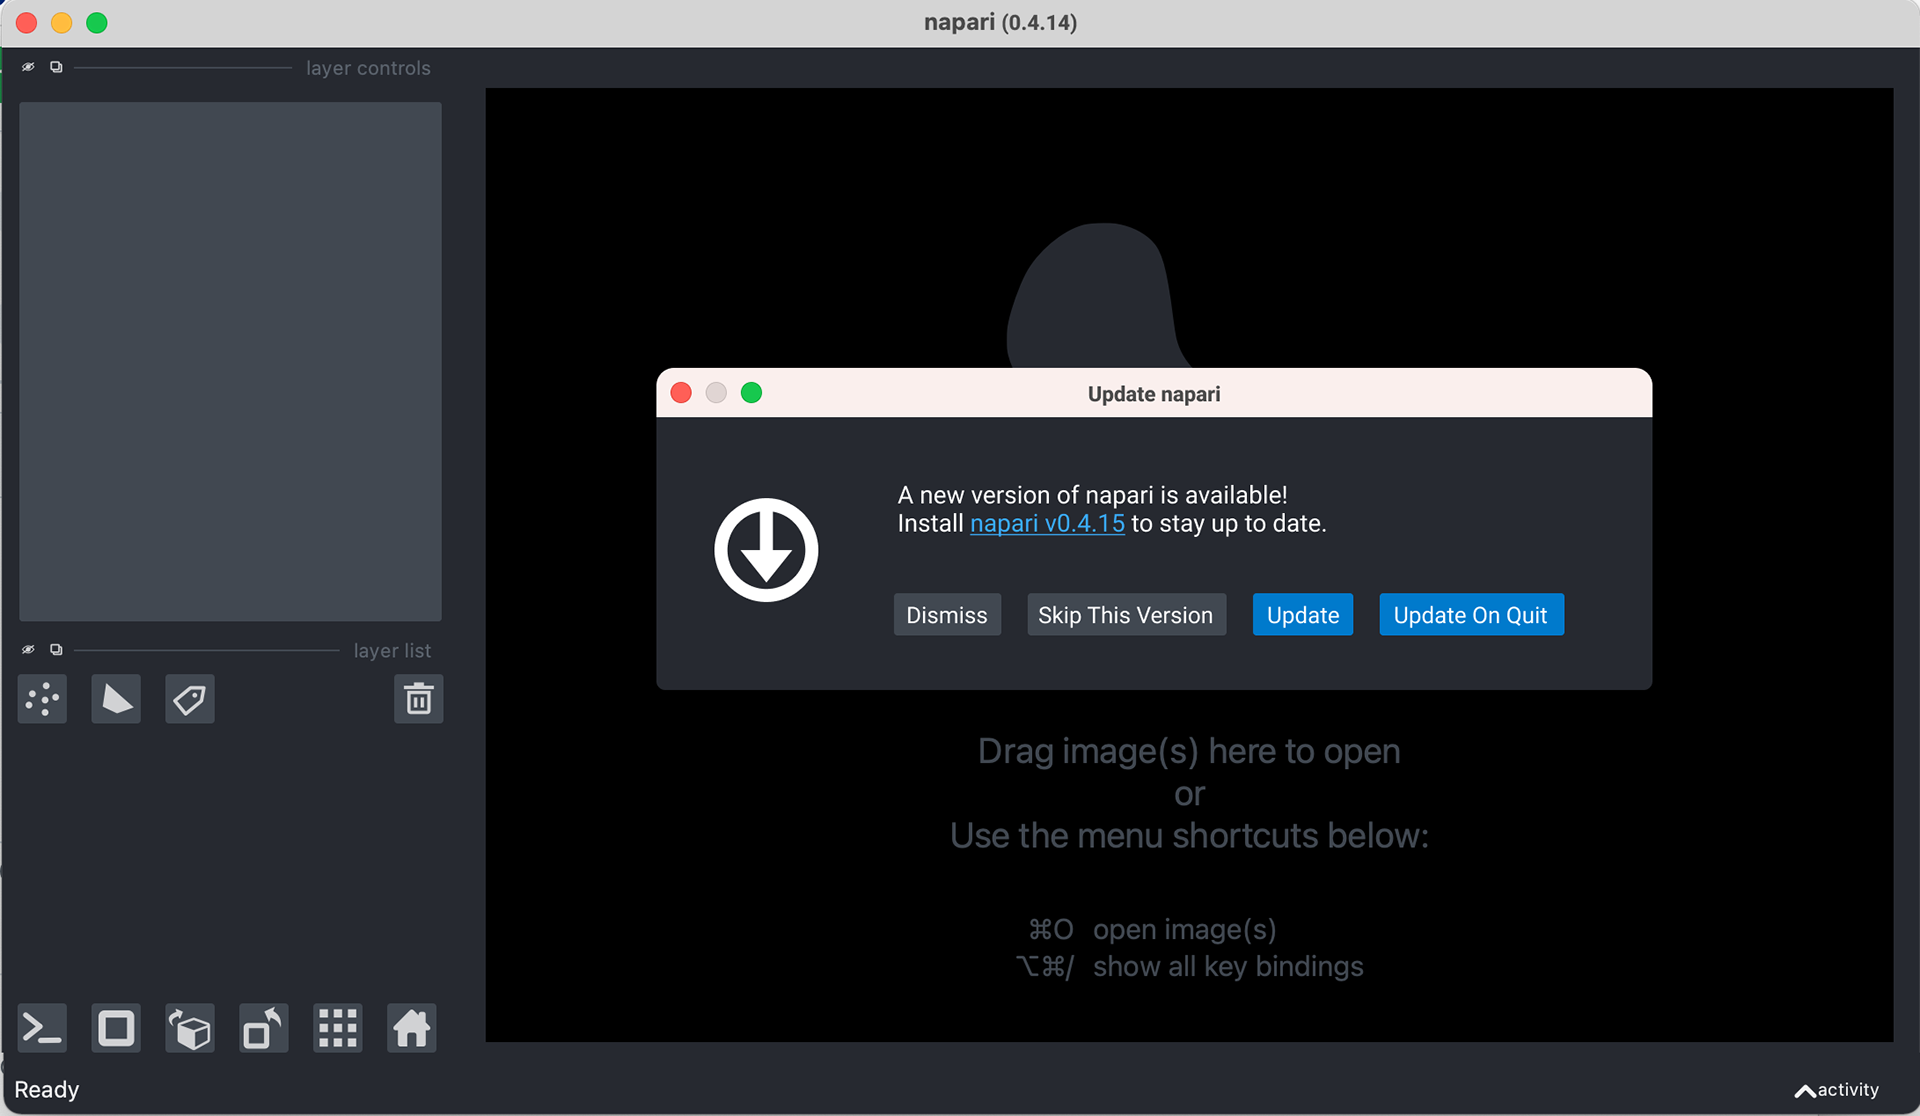Open the IPython console
Viewport: 1920px width, 1116px height.
(x=42, y=1028)
